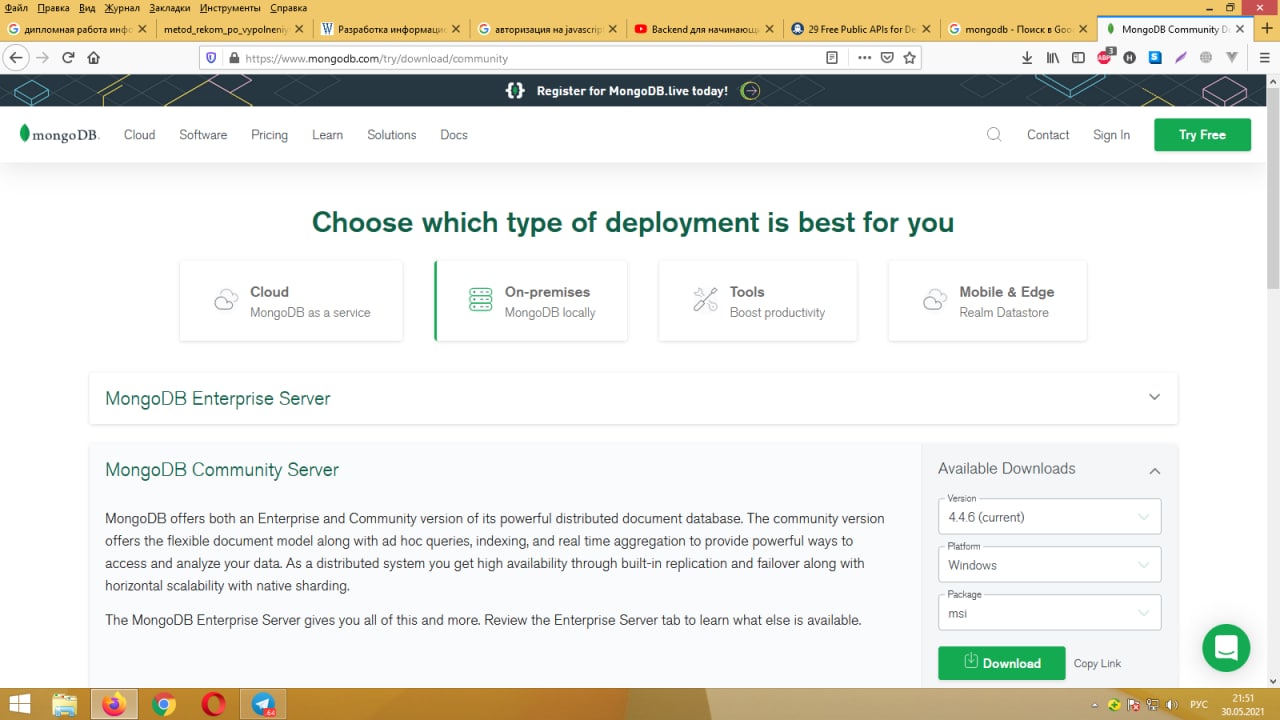Open the Package dropdown showing msi
1280x720 pixels.
pos(1049,612)
